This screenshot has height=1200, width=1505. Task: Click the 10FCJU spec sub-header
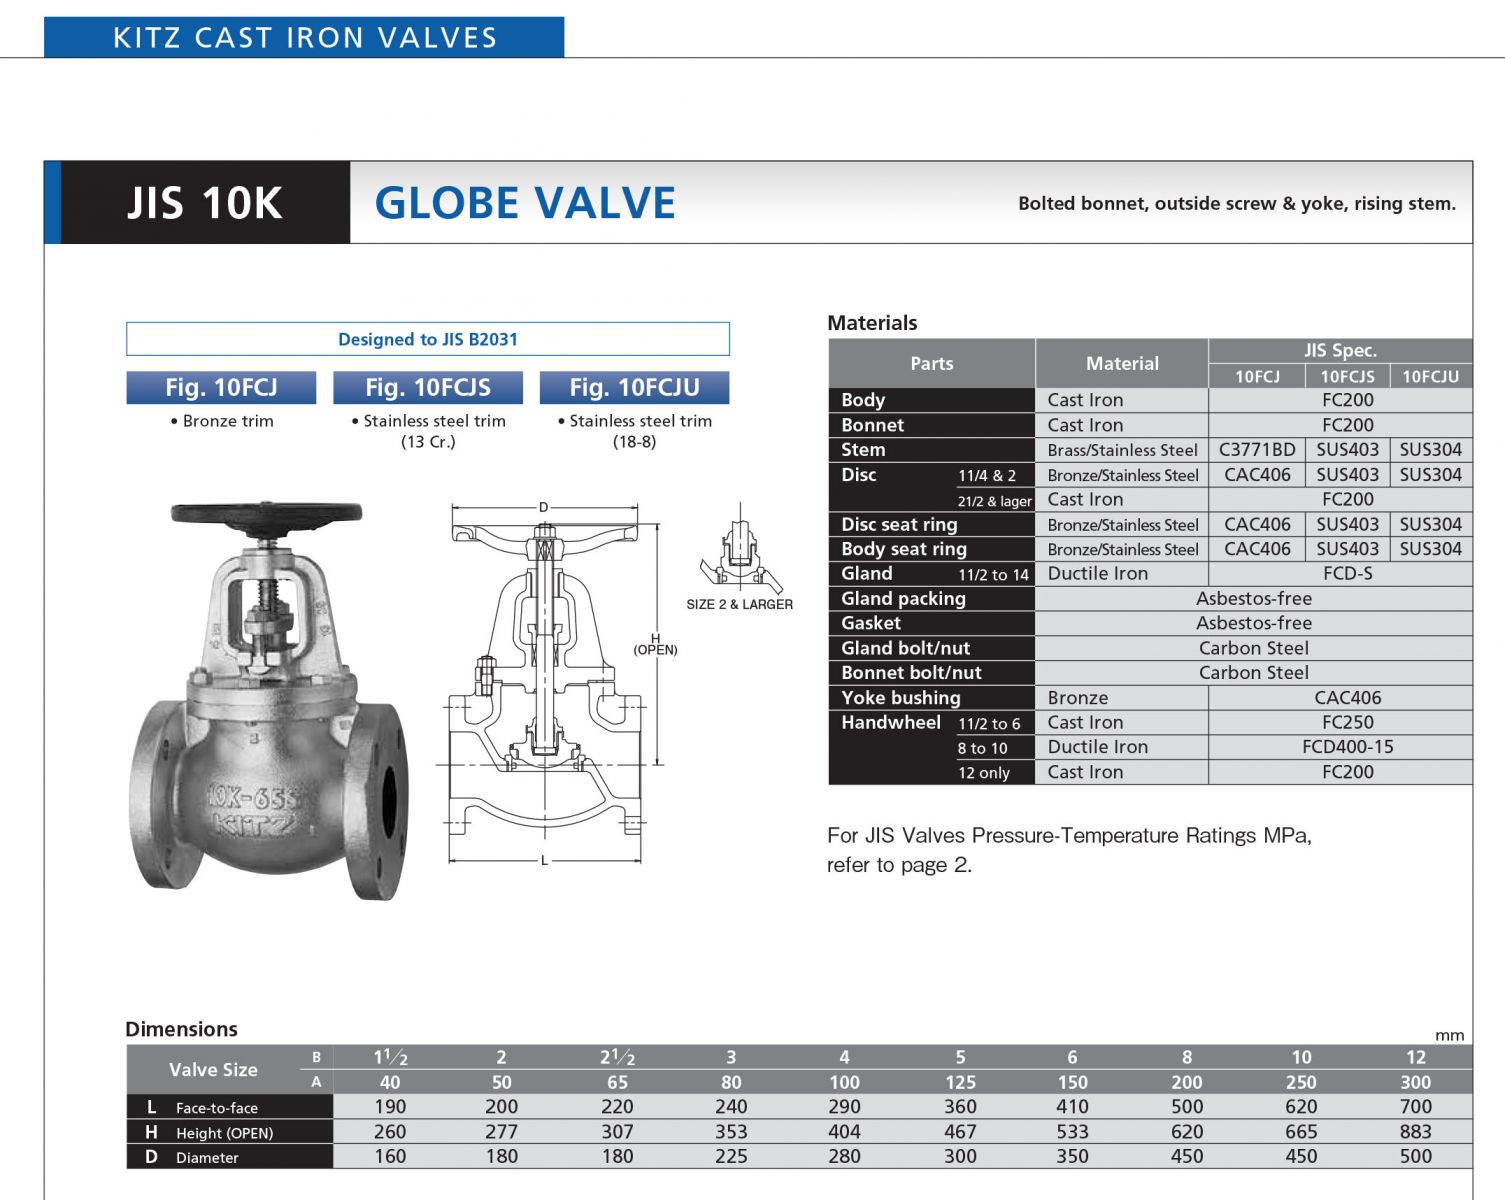tap(1430, 376)
